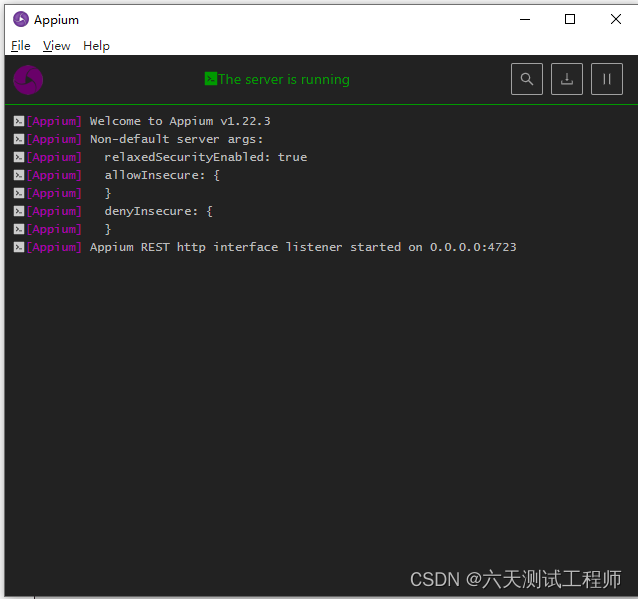Click the Appium title bar app icon
The image size is (638, 599).
click(21, 19)
